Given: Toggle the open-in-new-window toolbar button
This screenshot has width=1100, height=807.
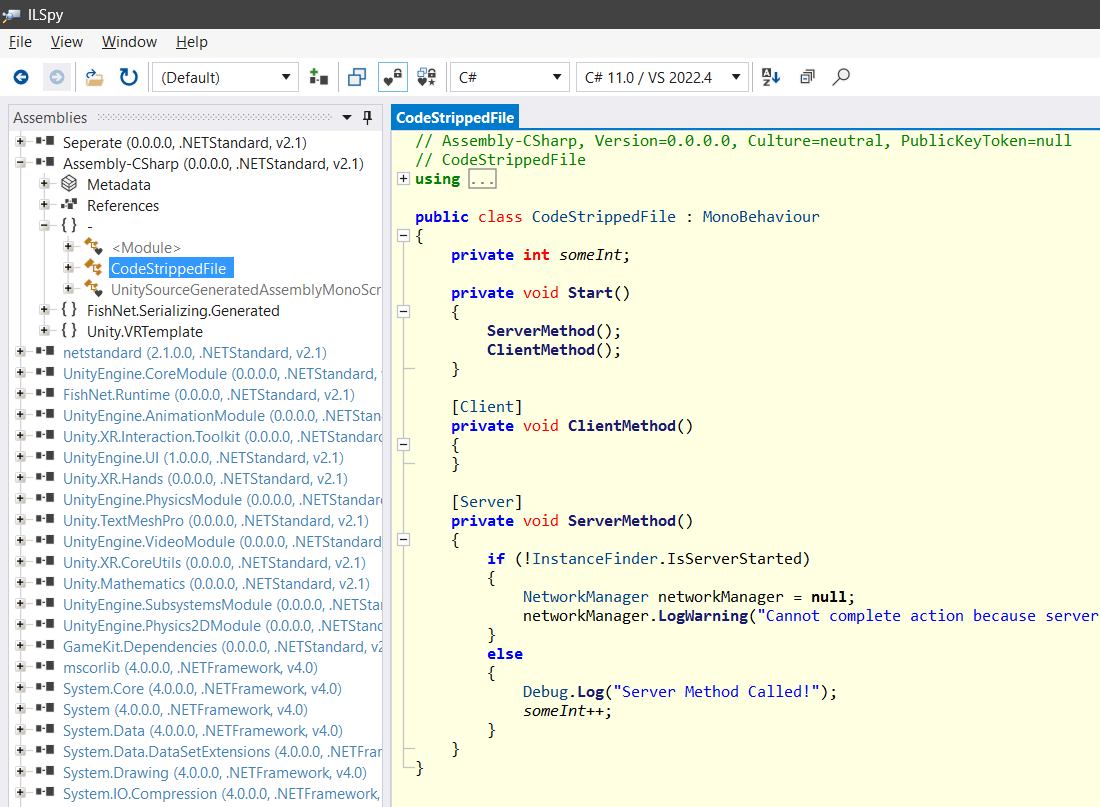Looking at the screenshot, I should click(x=357, y=77).
